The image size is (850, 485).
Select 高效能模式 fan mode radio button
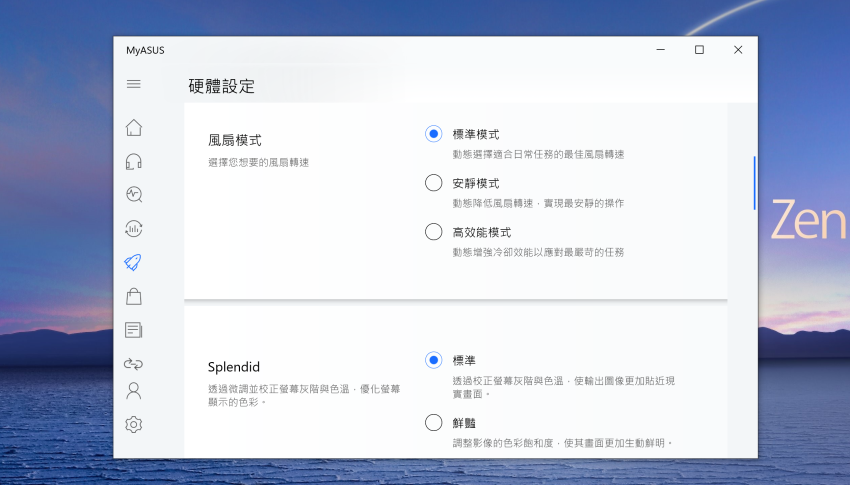[433, 232]
